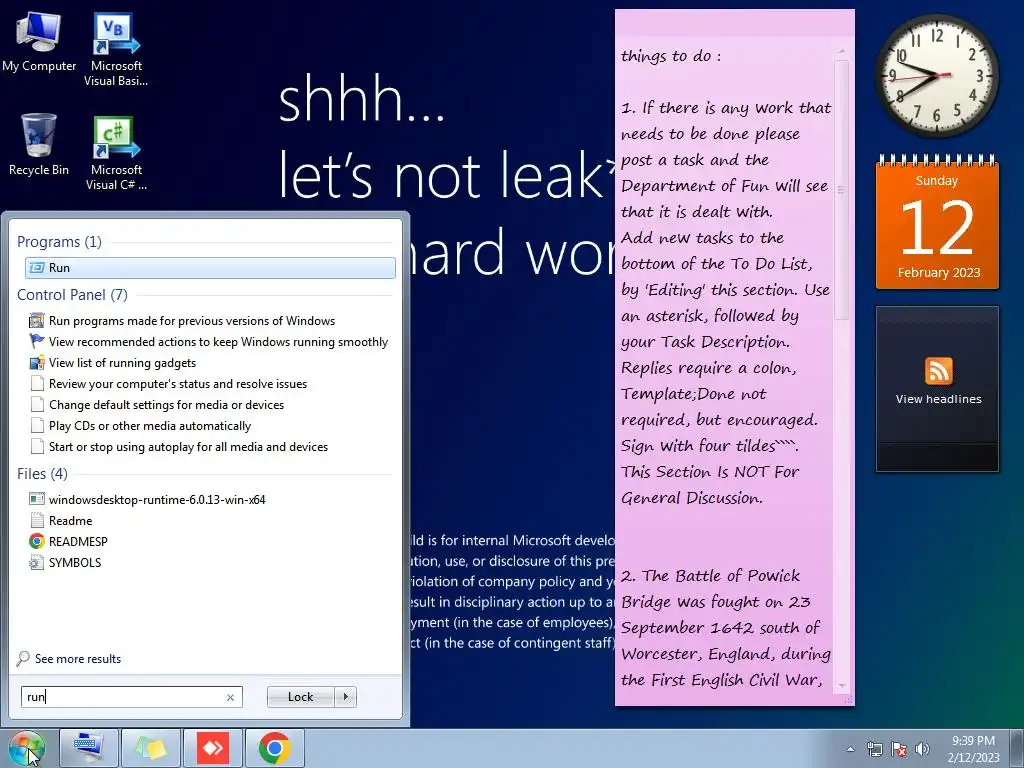The image size is (1024, 768).
Task: Click the Start orb button
Action: click(x=27, y=748)
